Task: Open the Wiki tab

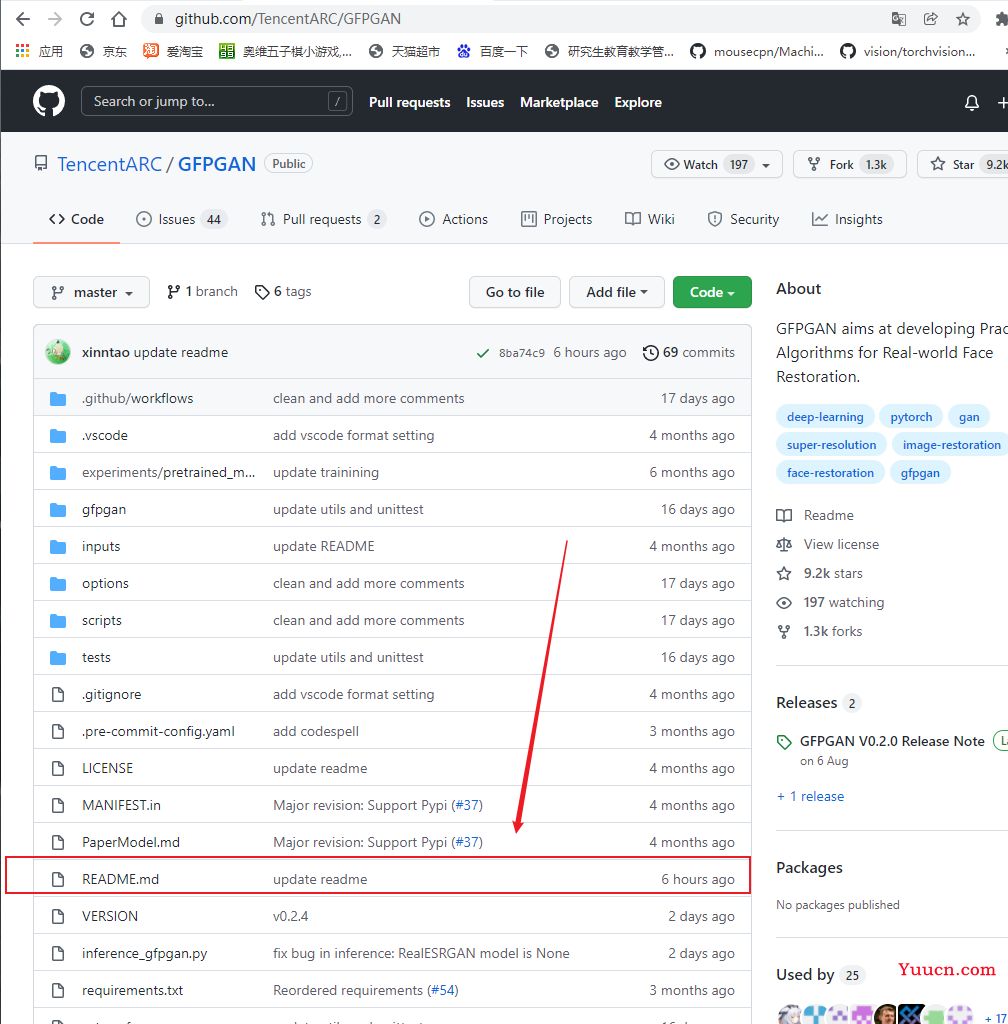Action: (x=650, y=219)
